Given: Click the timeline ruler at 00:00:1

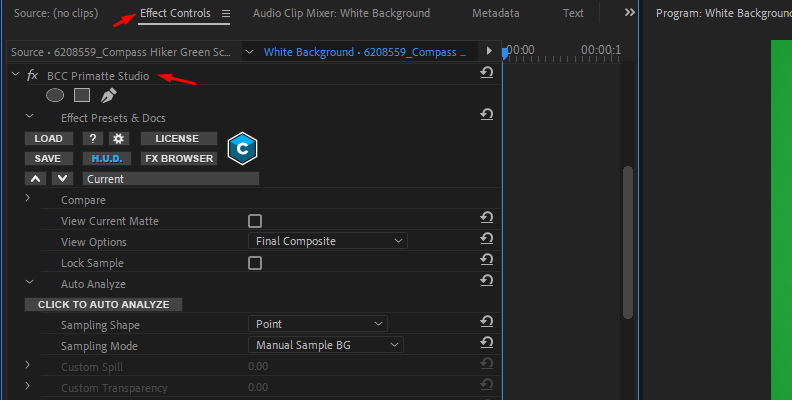Looking at the screenshot, I should pyautogui.click(x=601, y=49).
